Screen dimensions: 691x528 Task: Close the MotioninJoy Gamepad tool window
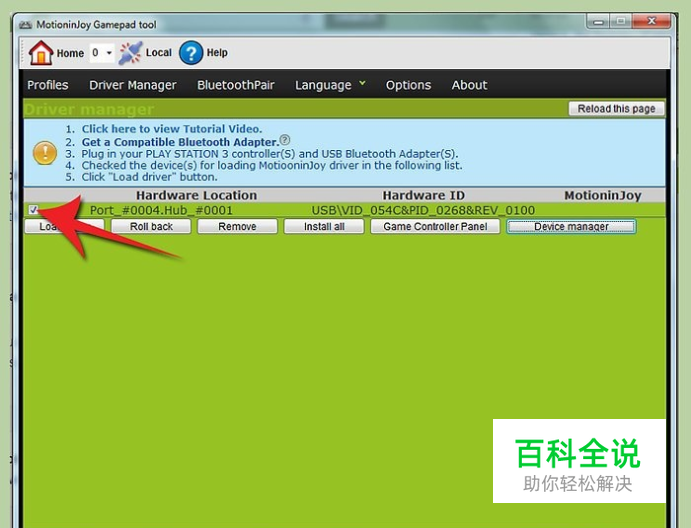(652, 21)
